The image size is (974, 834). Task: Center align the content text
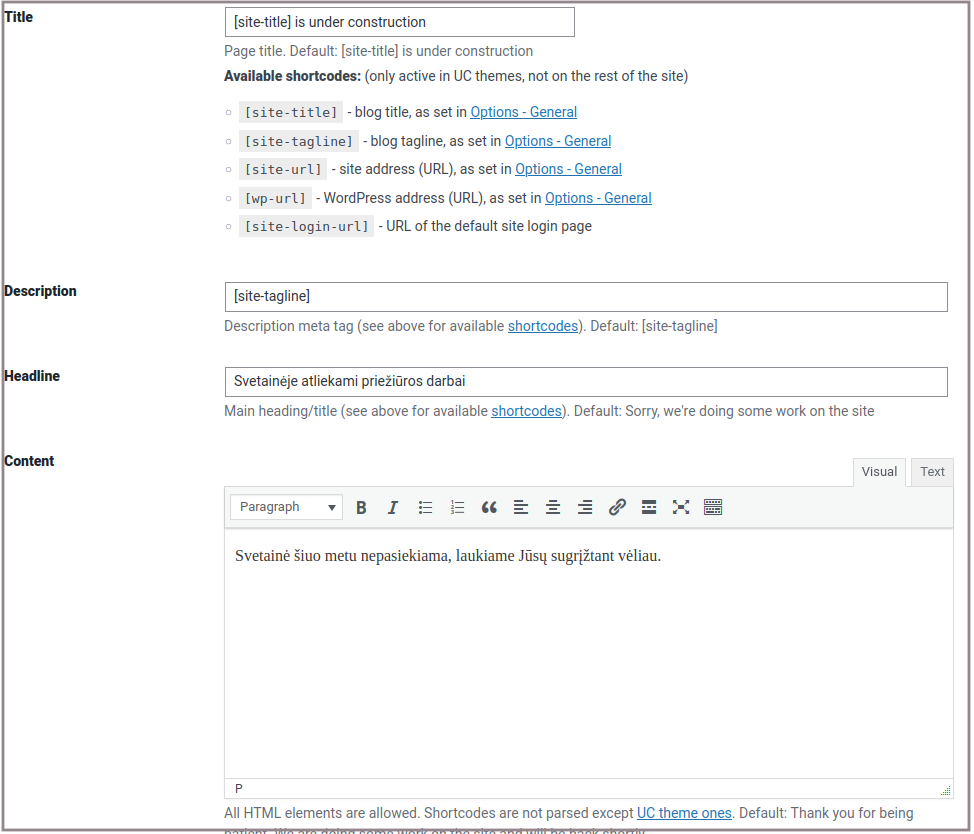point(553,508)
